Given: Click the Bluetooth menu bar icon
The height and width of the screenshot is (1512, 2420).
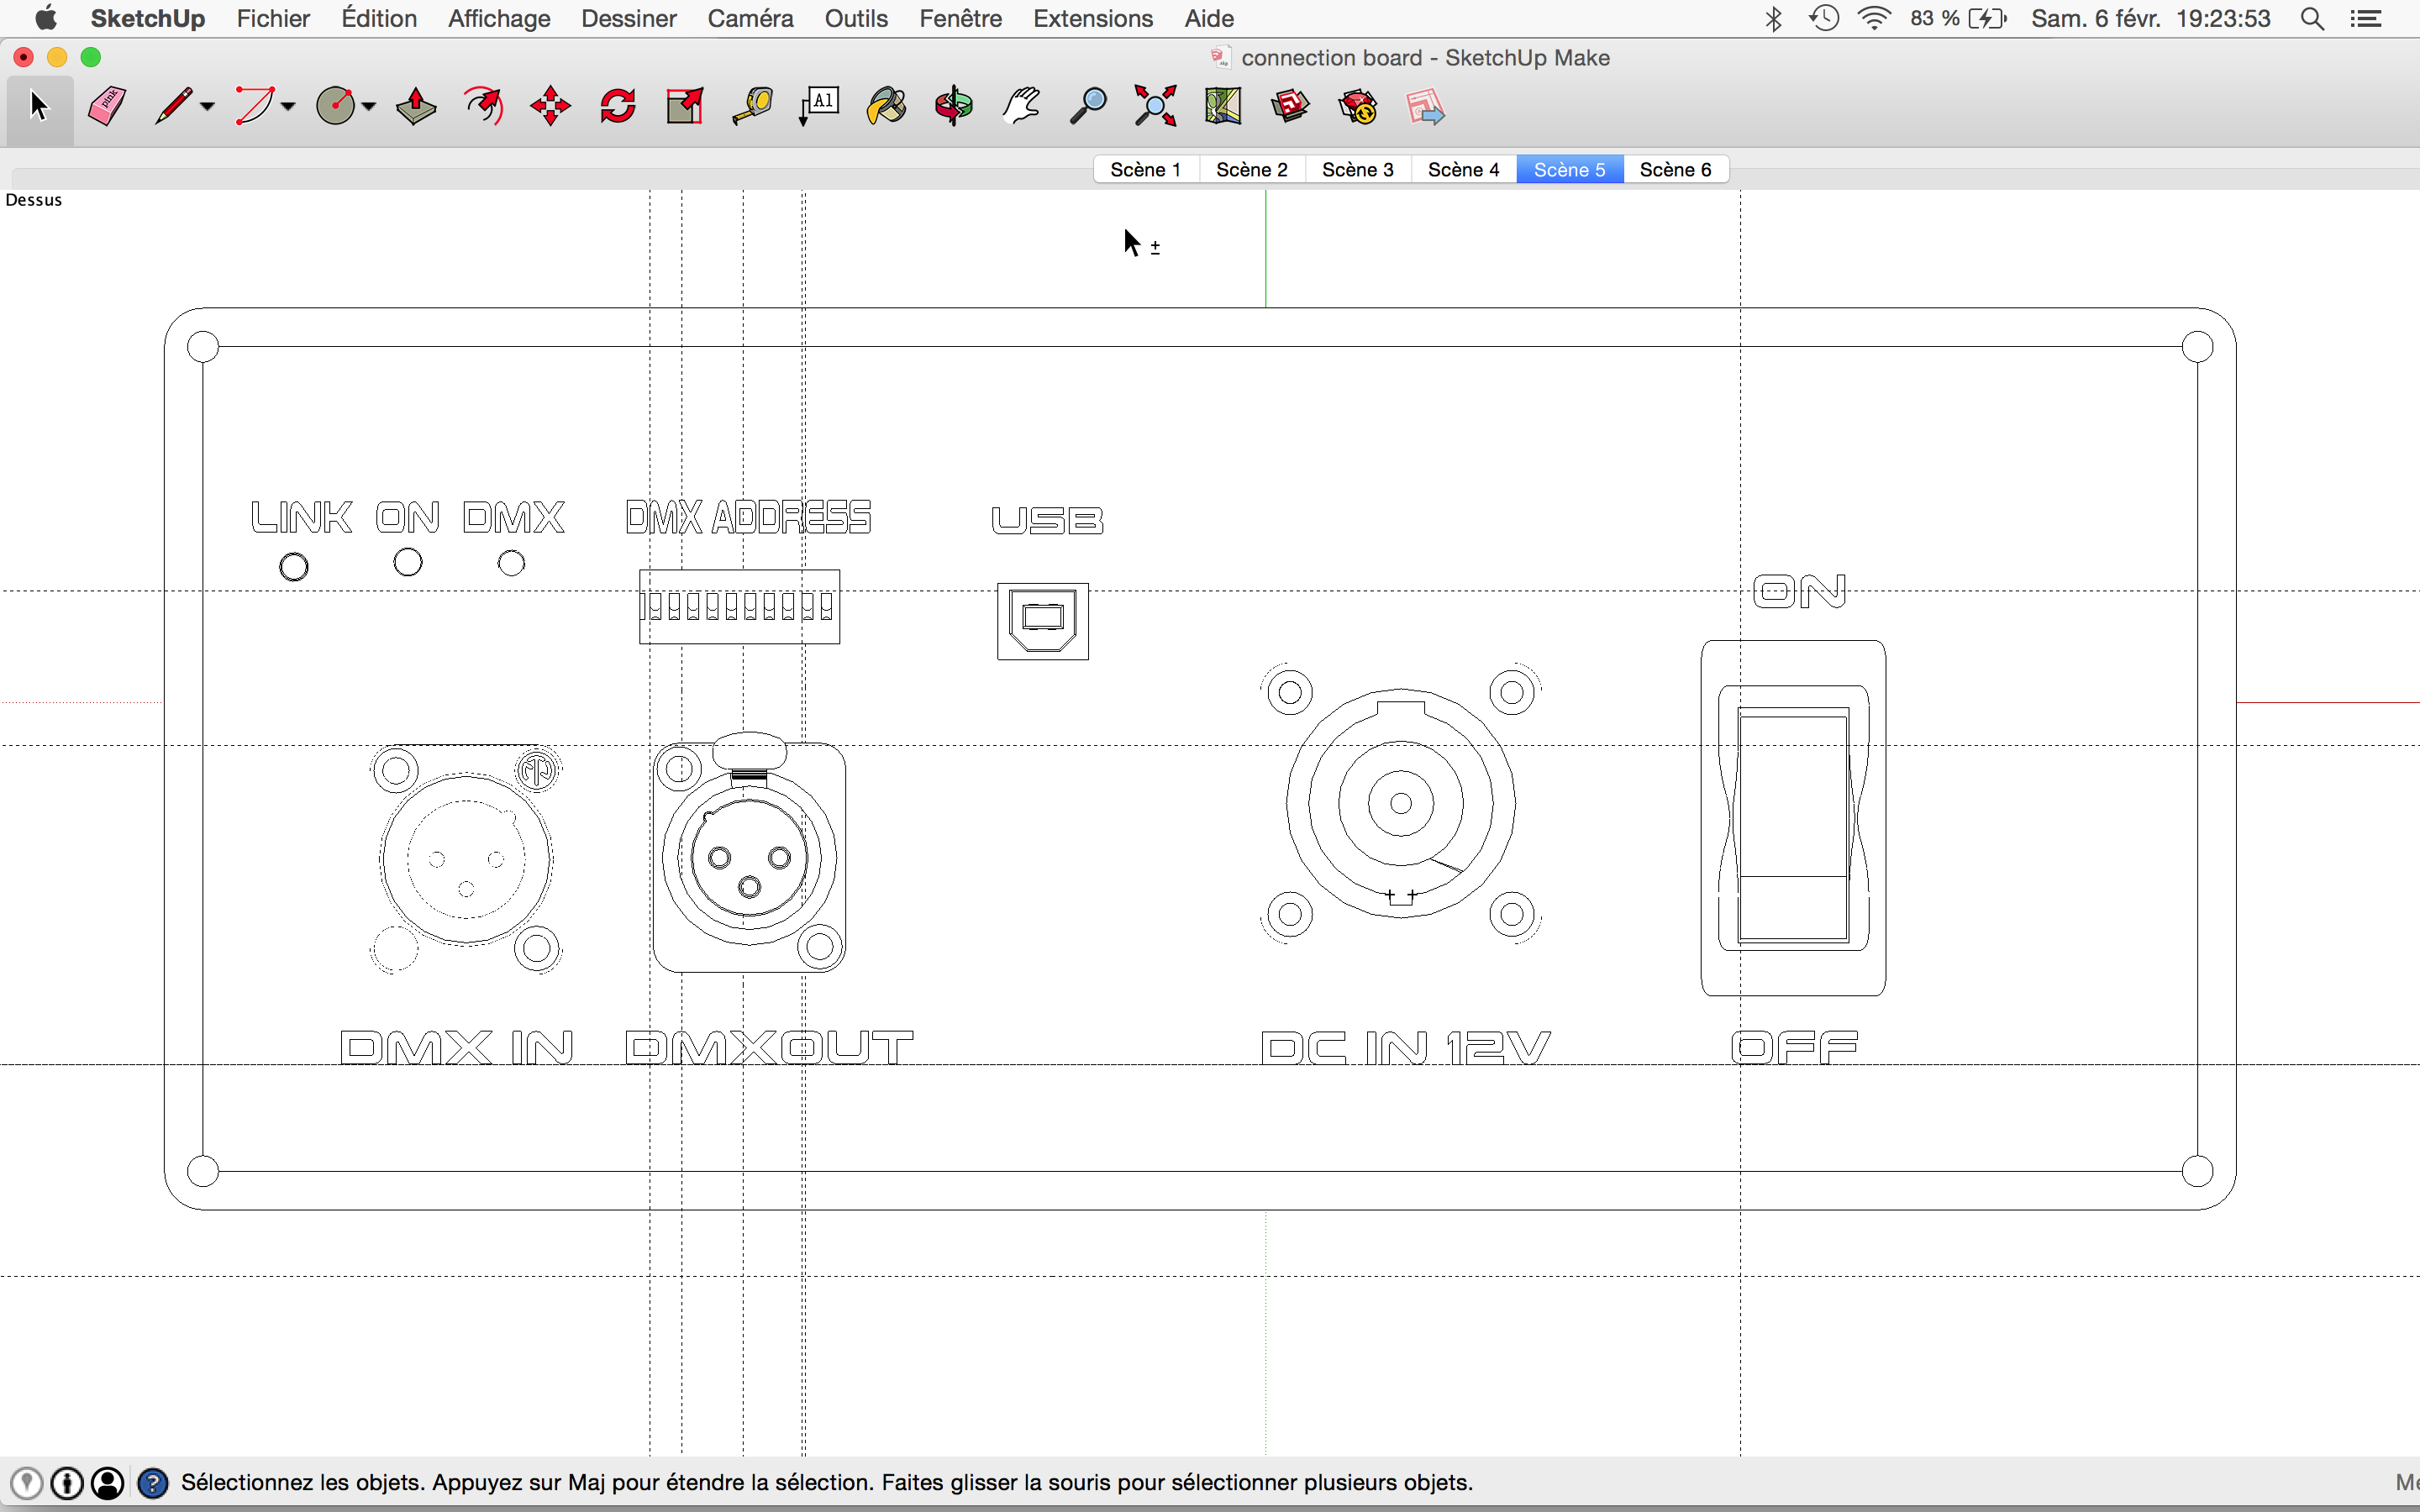Looking at the screenshot, I should pyautogui.click(x=1774, y=18).
